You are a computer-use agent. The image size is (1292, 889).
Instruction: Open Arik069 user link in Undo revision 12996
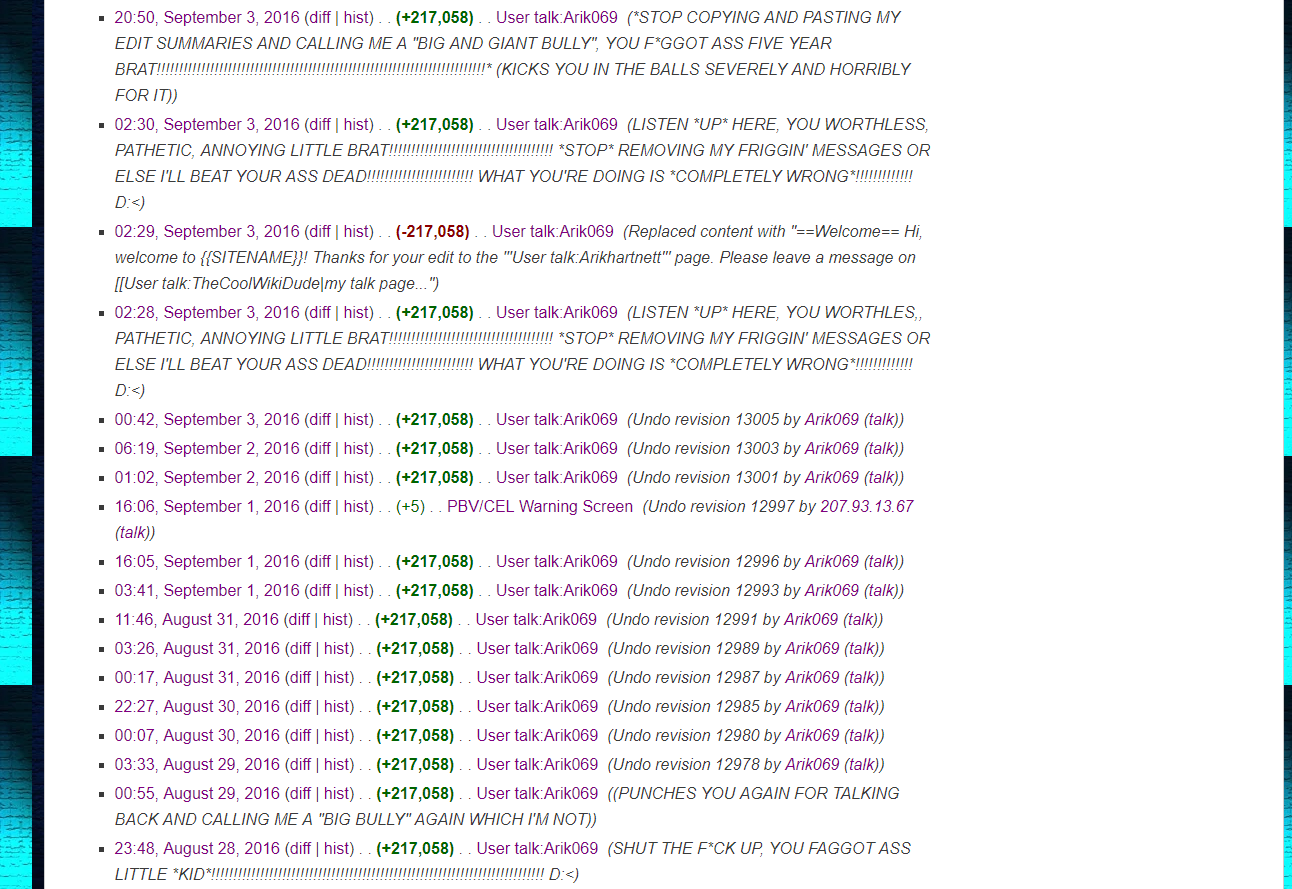[x=832, y=561]
